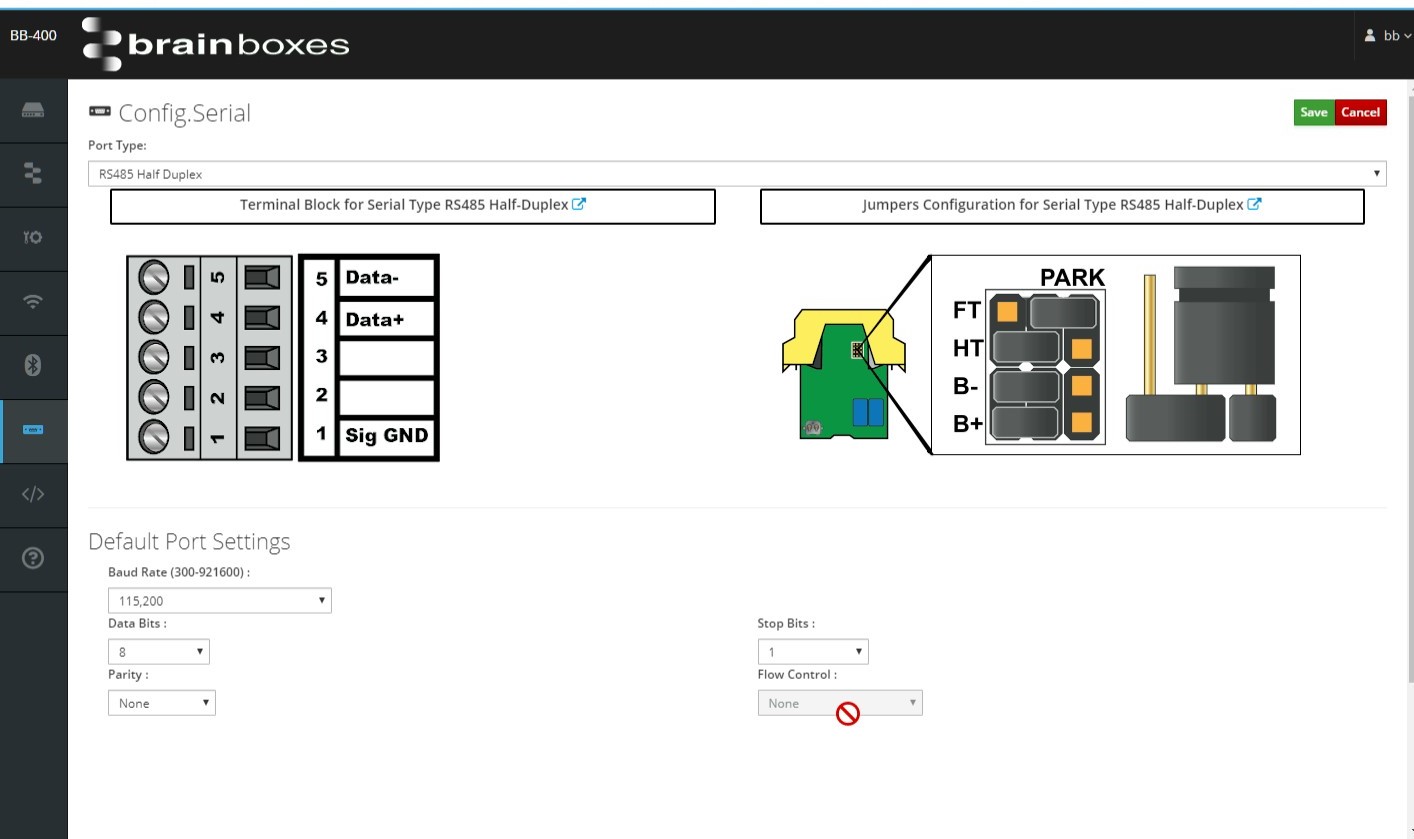Click the green Save button
Screen dimensions: 1414x839
(1313, 112)
